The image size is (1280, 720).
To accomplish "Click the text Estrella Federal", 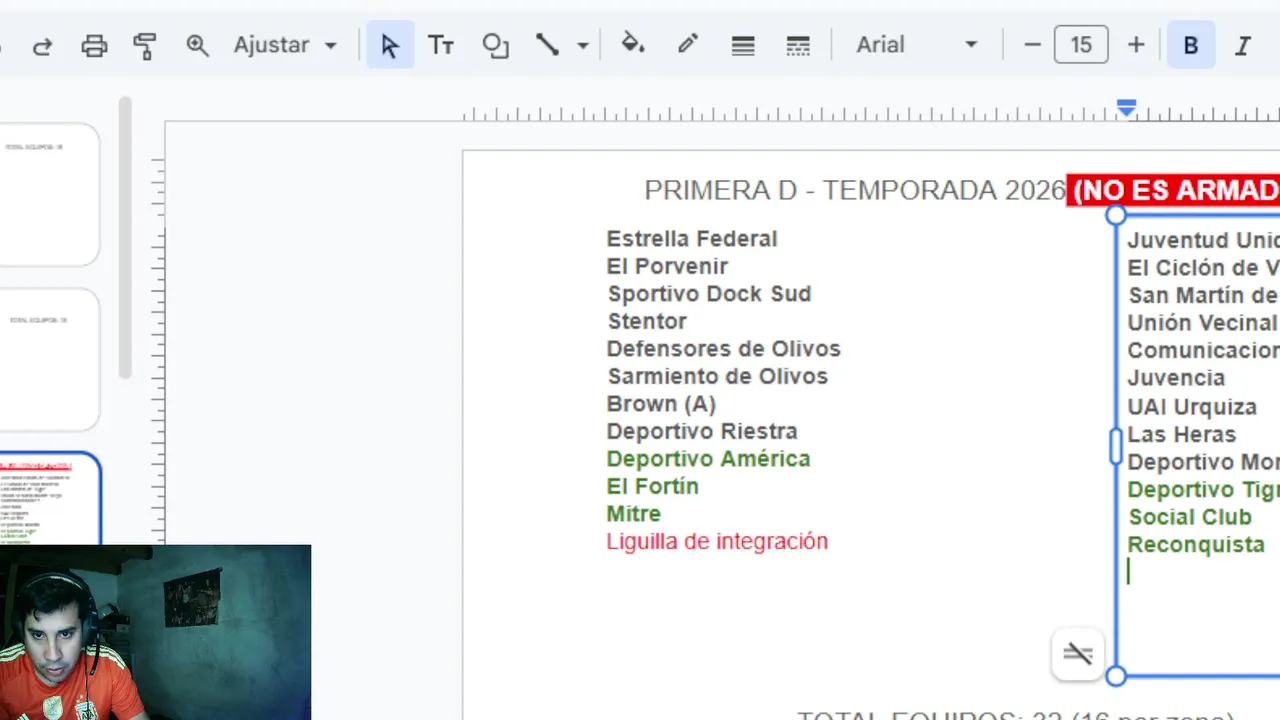I will point(692,239).
